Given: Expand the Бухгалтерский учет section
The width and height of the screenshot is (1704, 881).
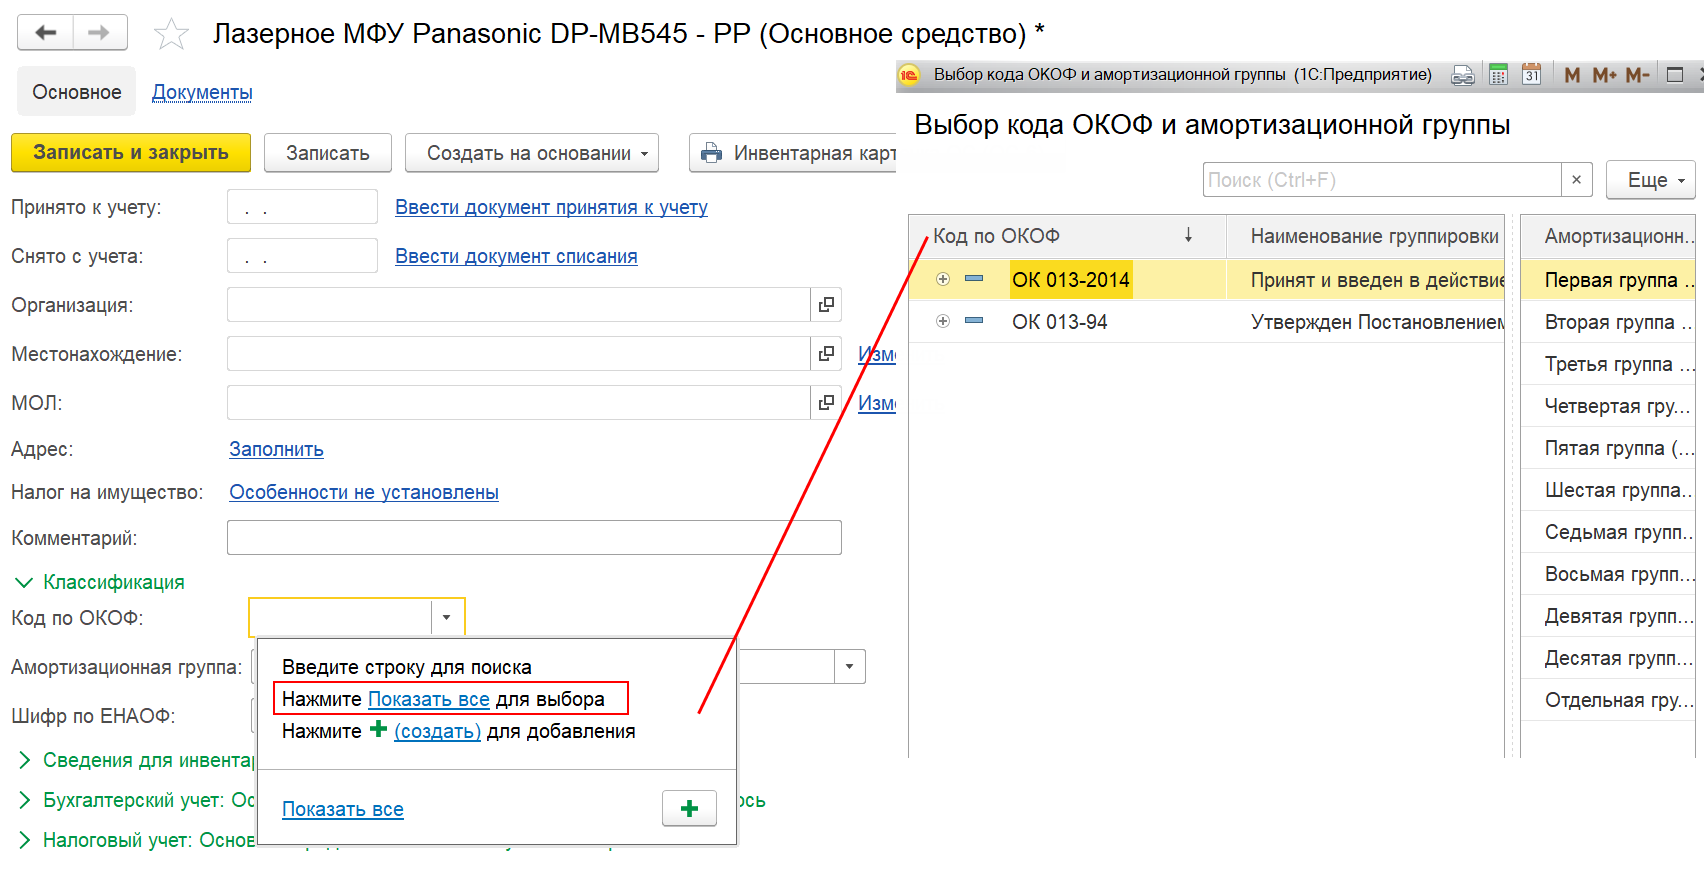Looking at the screenshot, I should pyautogui.click(x=24, y=800).
